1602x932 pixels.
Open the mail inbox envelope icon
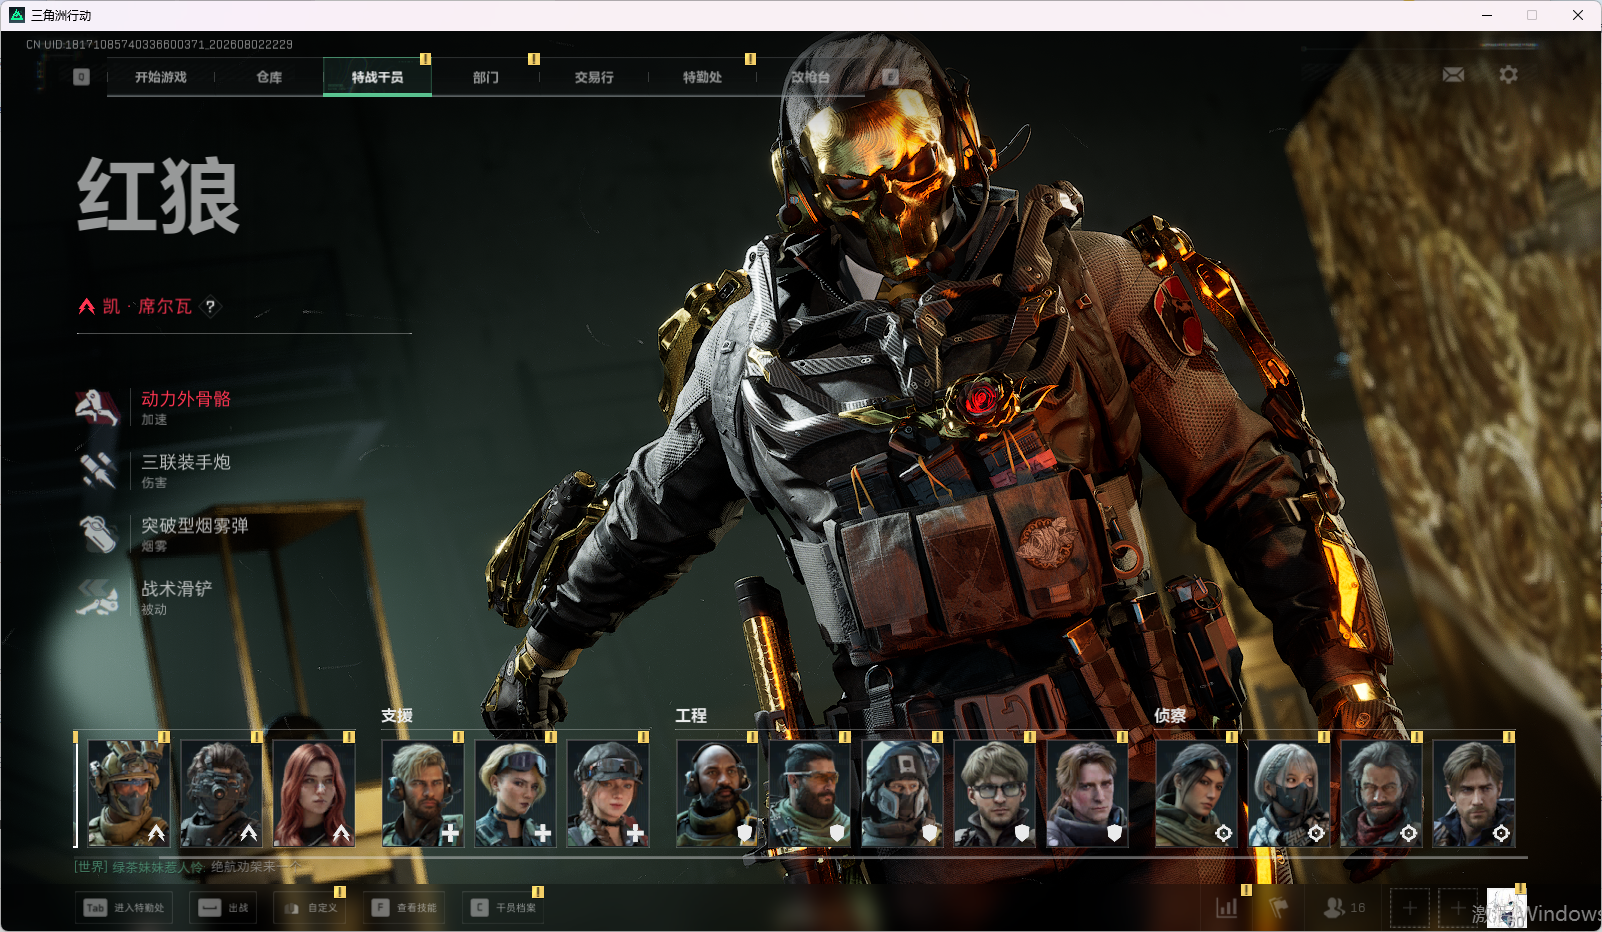[1453, 75]
